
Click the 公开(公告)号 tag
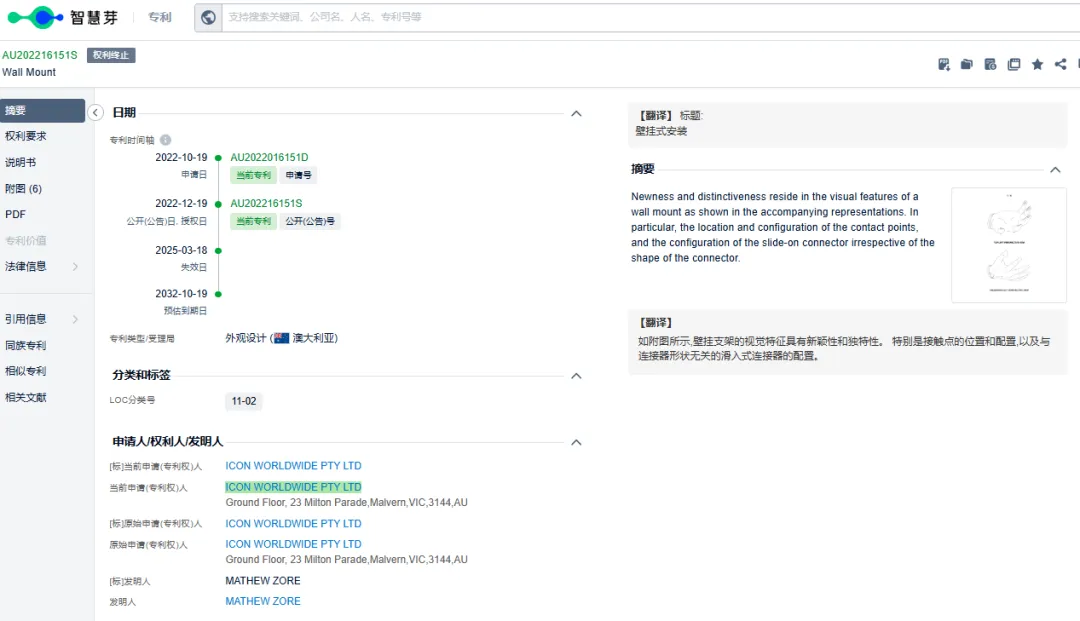pyautogui.click(x=310, y=221)
